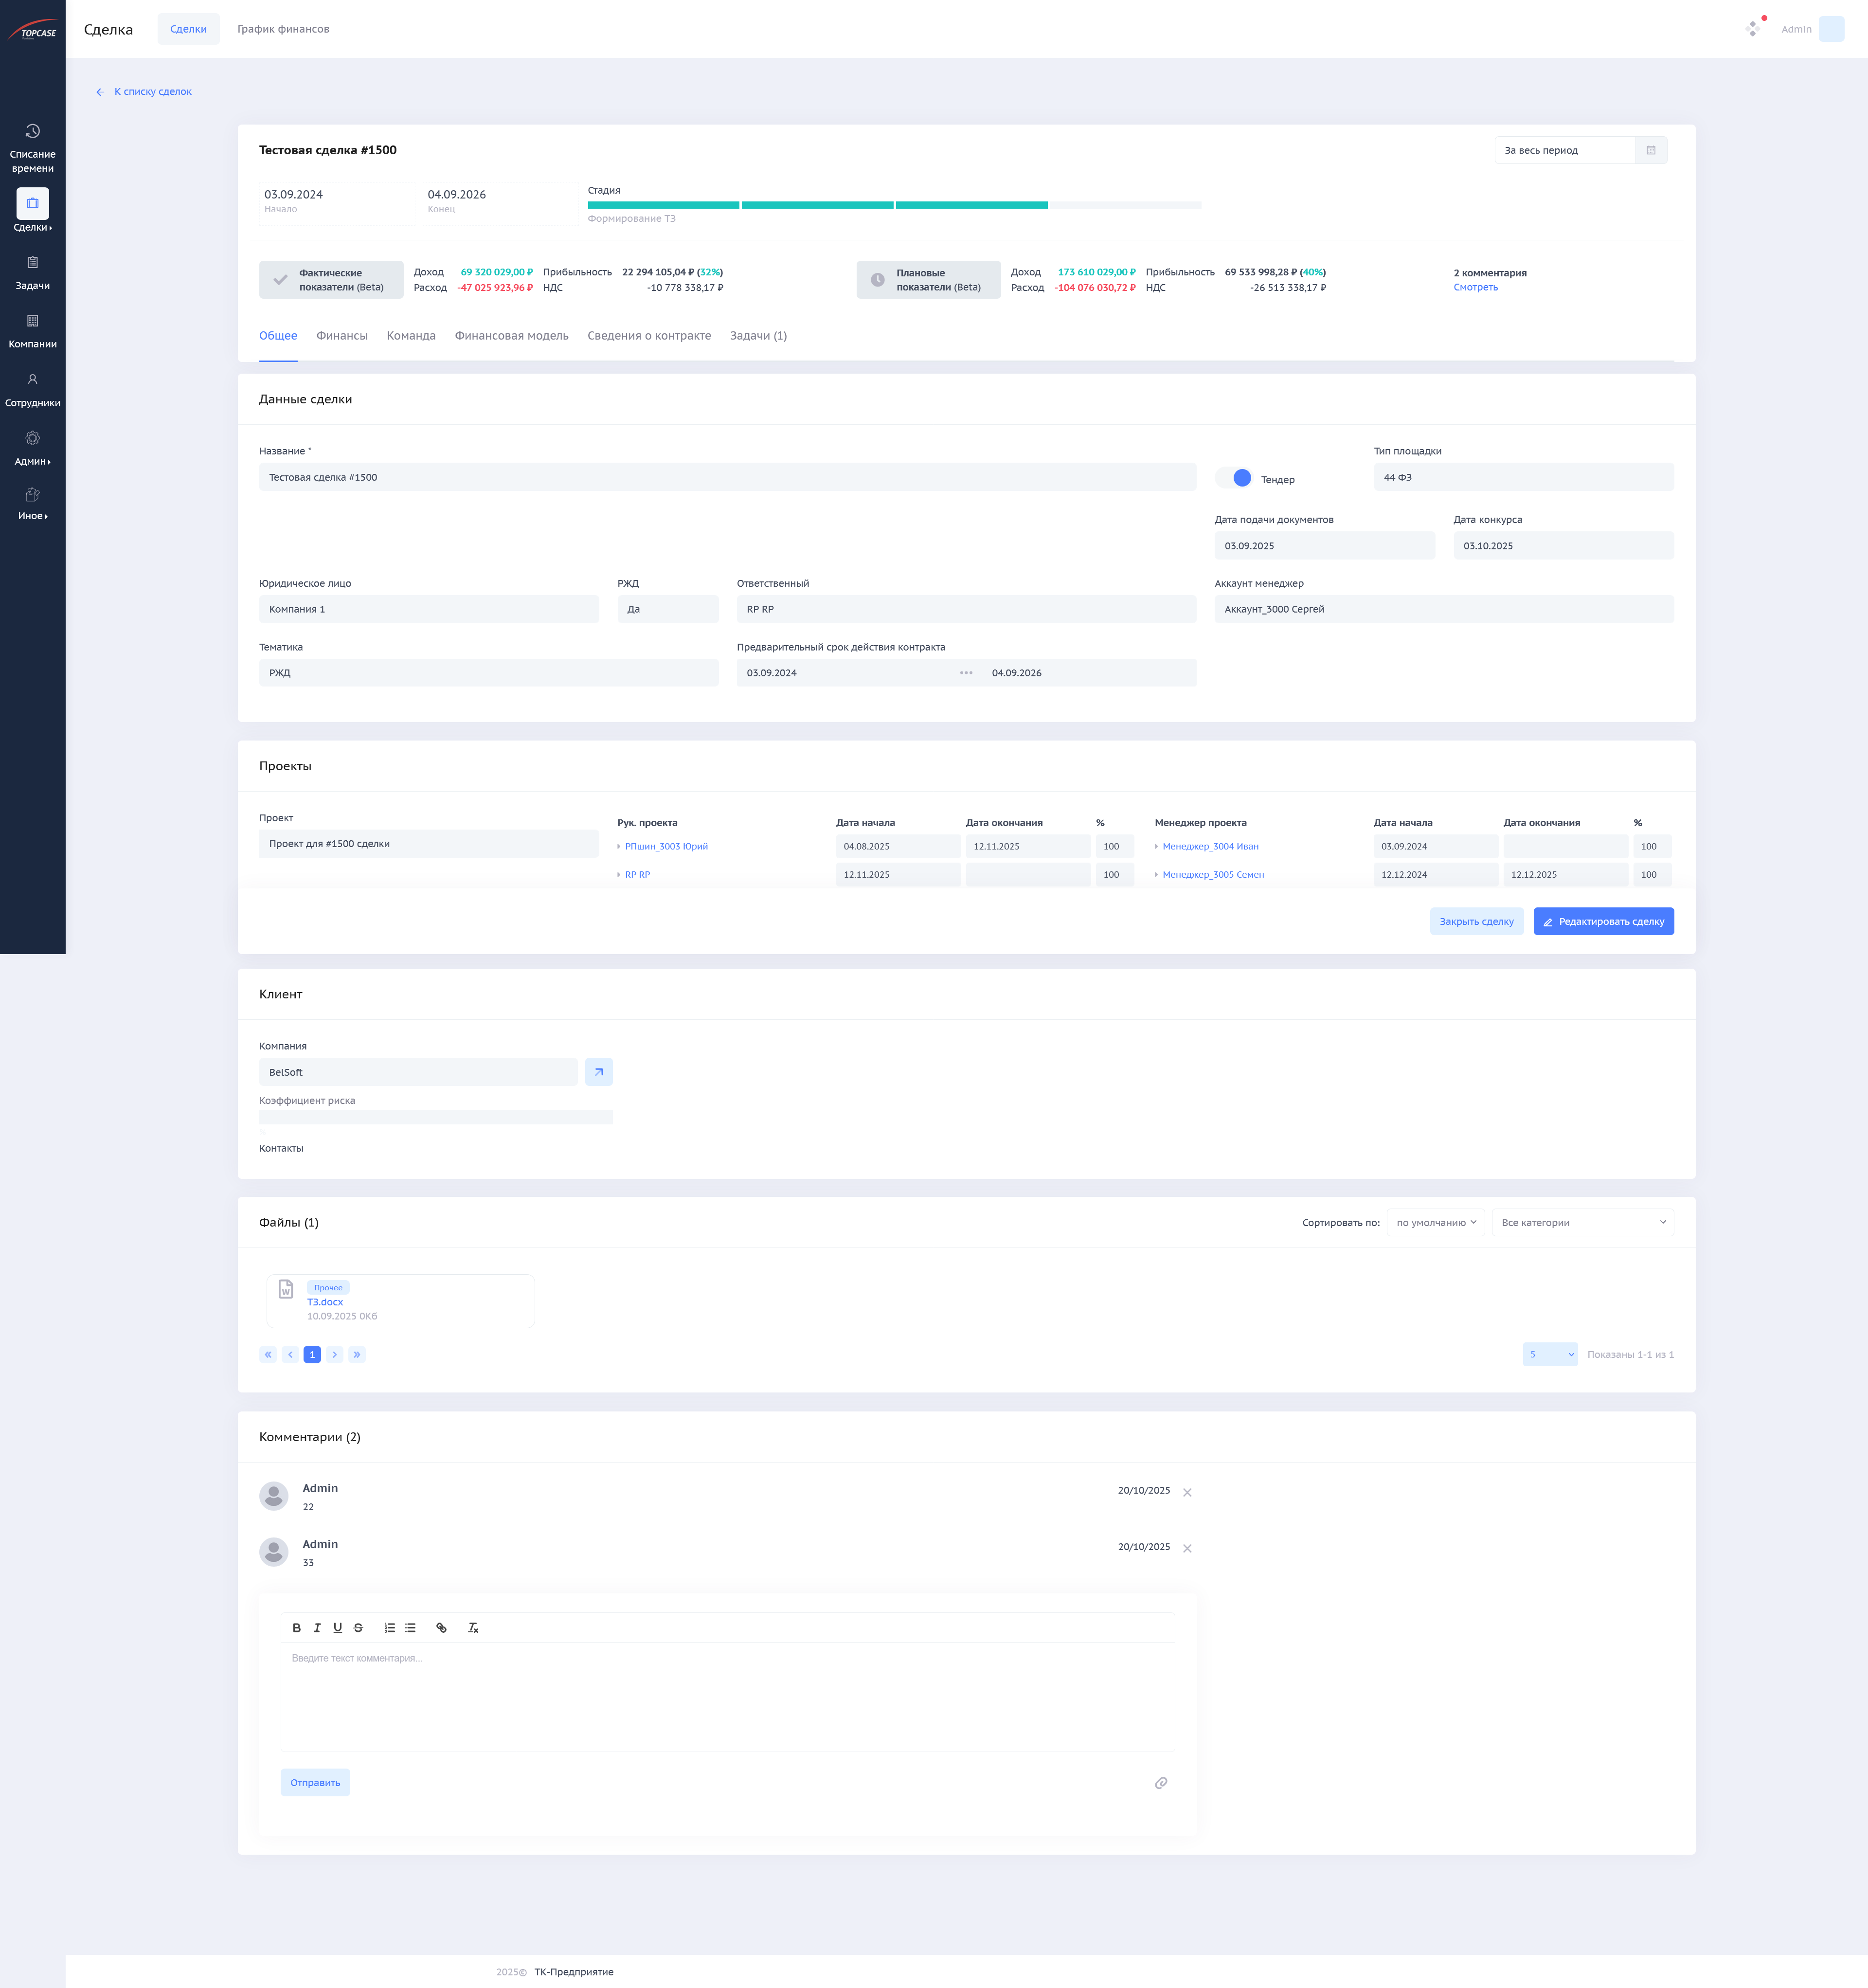This screenshot has height=1988, width=1868.
Task: Switch to the Задачи (1) tab
Action: coord(758,336)
